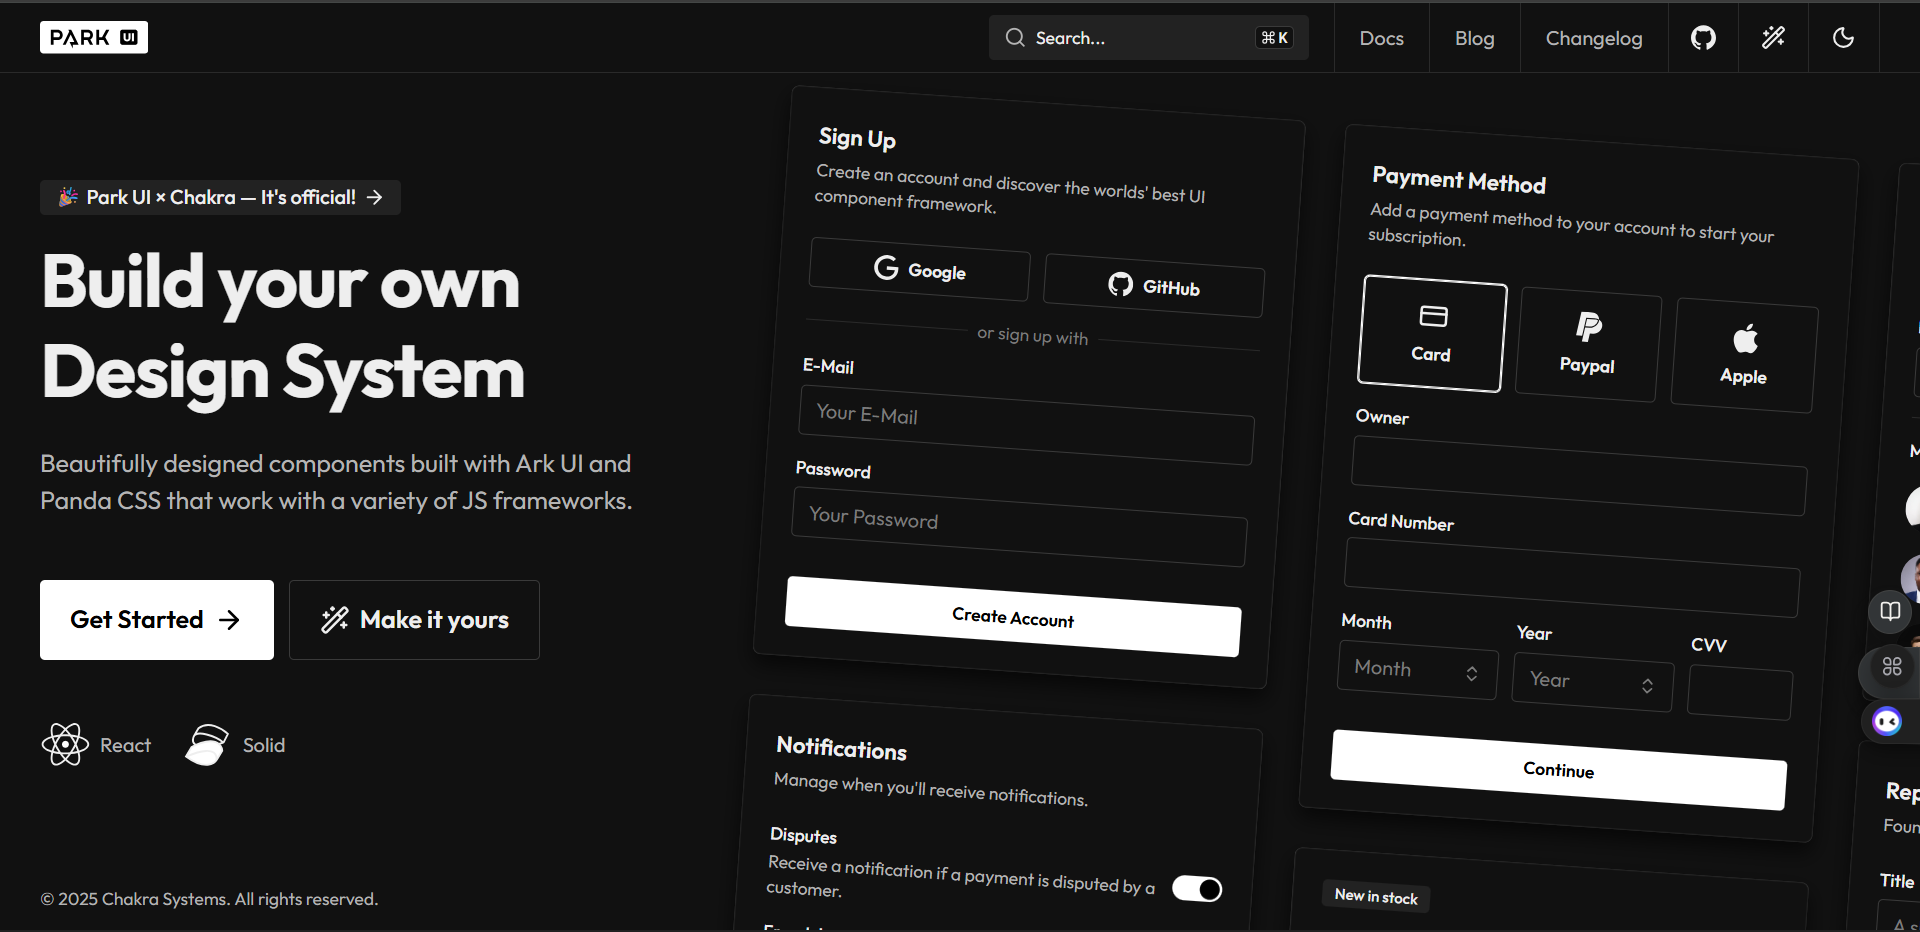Focus the Search field

point(1149,38)
